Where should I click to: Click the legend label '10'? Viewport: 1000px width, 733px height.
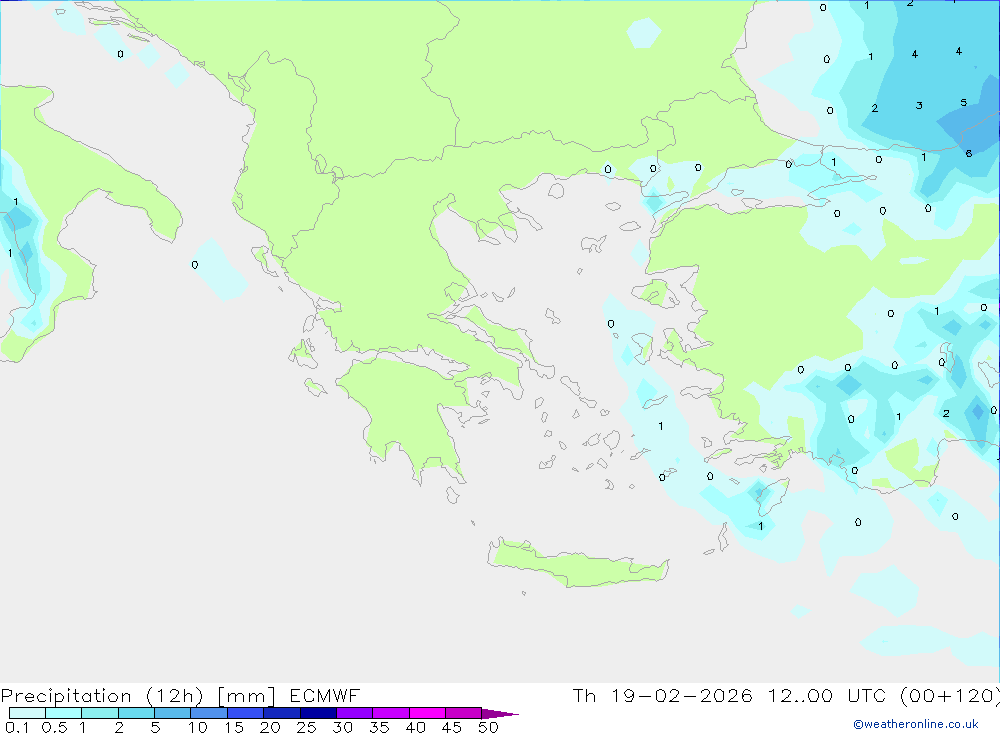(x=198, y=727)
